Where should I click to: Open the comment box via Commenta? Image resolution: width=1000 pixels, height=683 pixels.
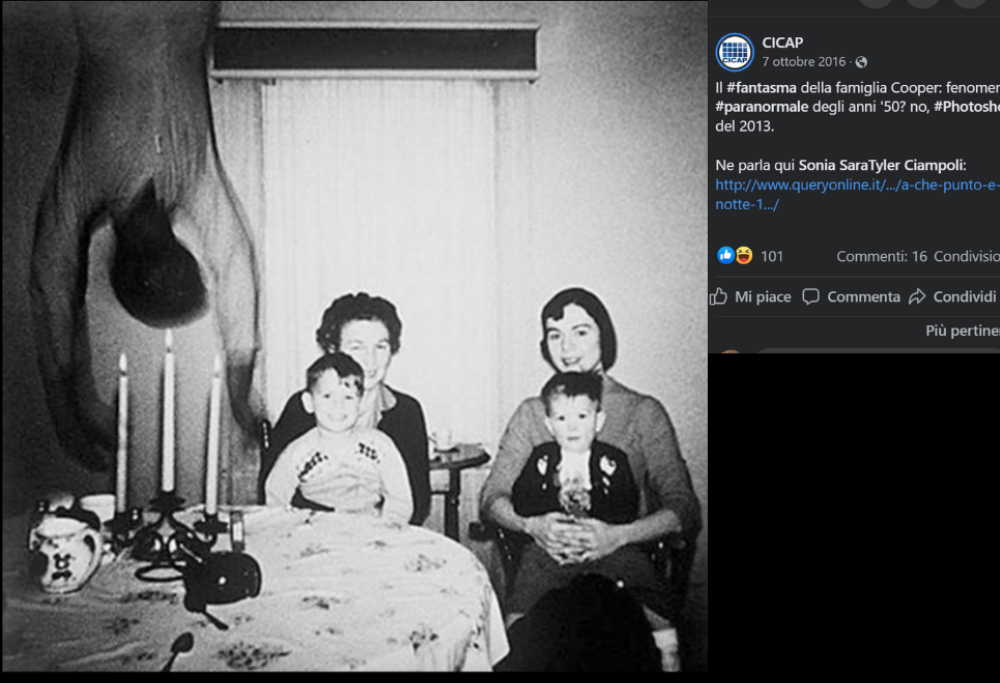click(851, 297)
